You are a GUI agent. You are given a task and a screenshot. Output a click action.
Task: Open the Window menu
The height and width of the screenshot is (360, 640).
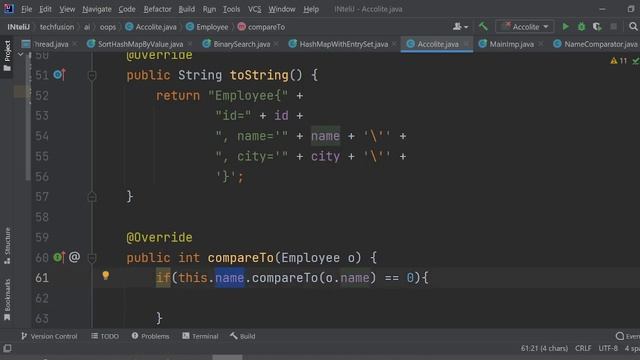[282, 9]
